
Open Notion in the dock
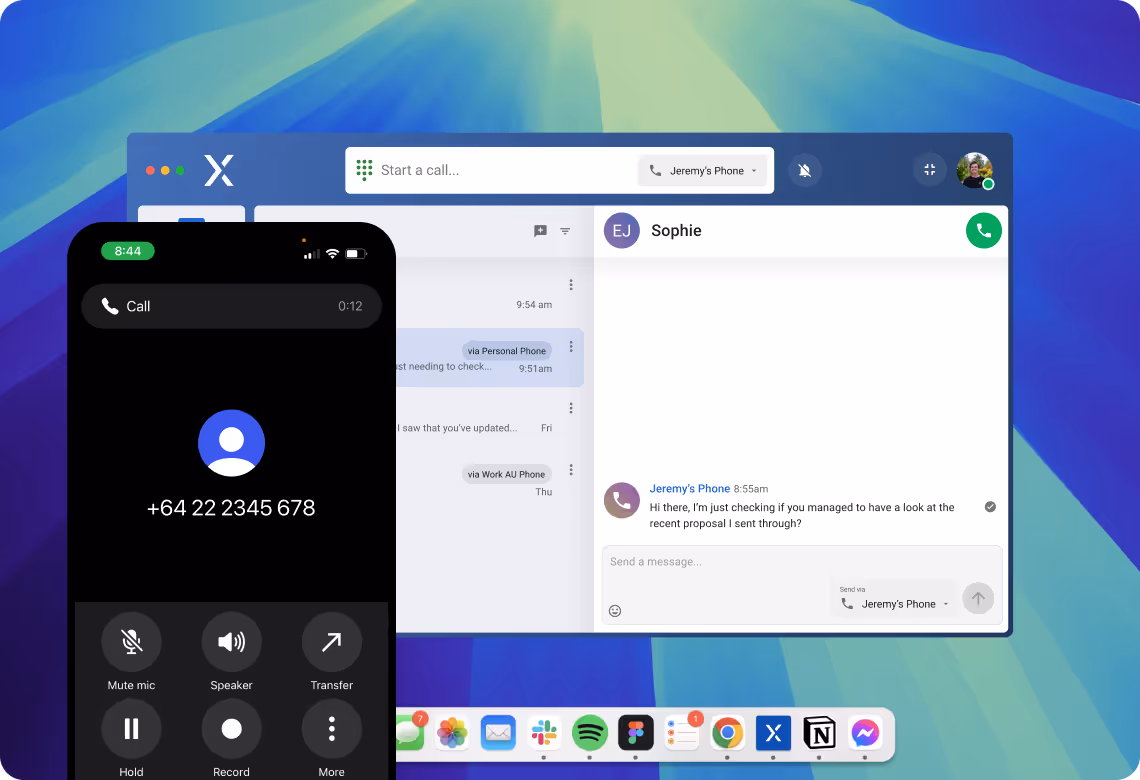click(819, 733)
